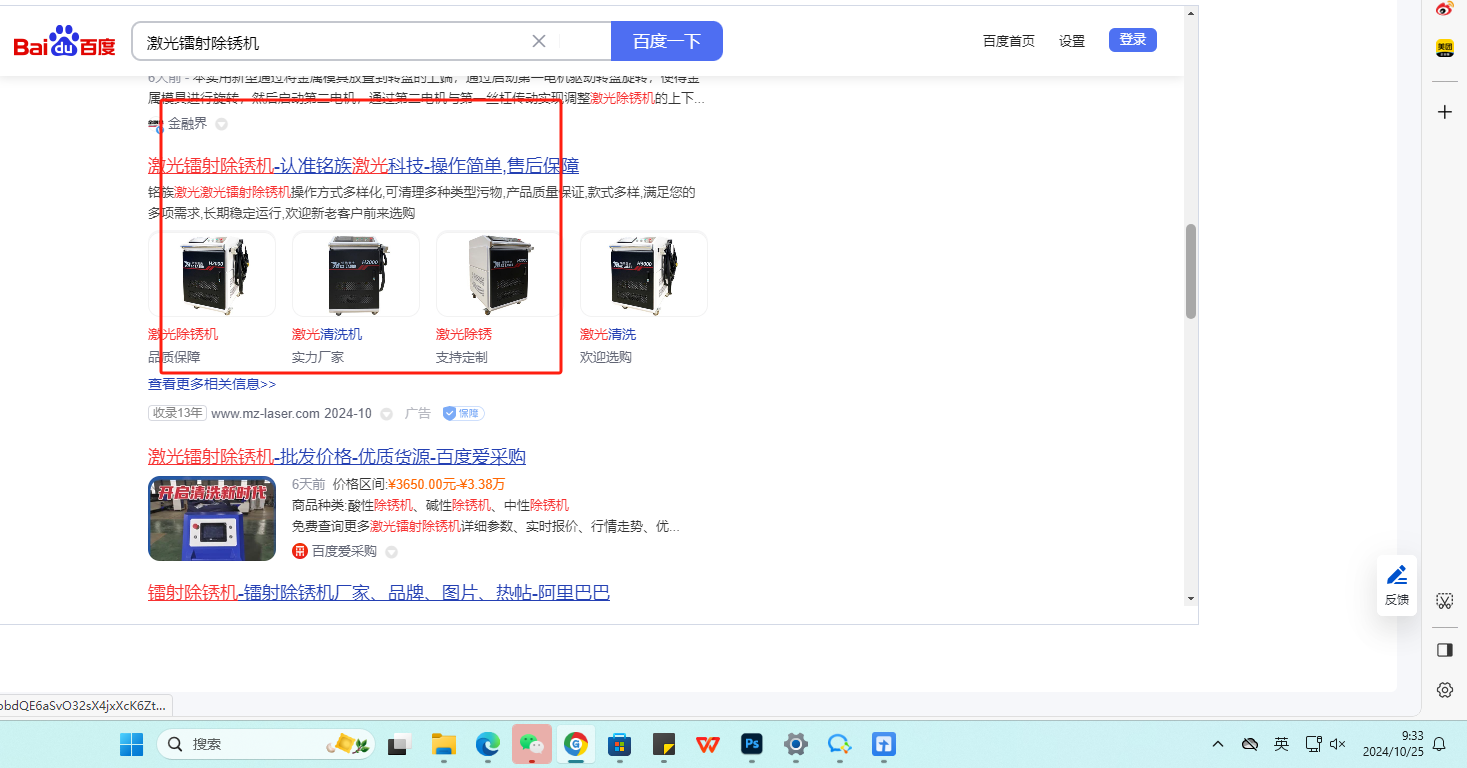Toggle the sidebar panel visibility icon

tap(1444, 650)
